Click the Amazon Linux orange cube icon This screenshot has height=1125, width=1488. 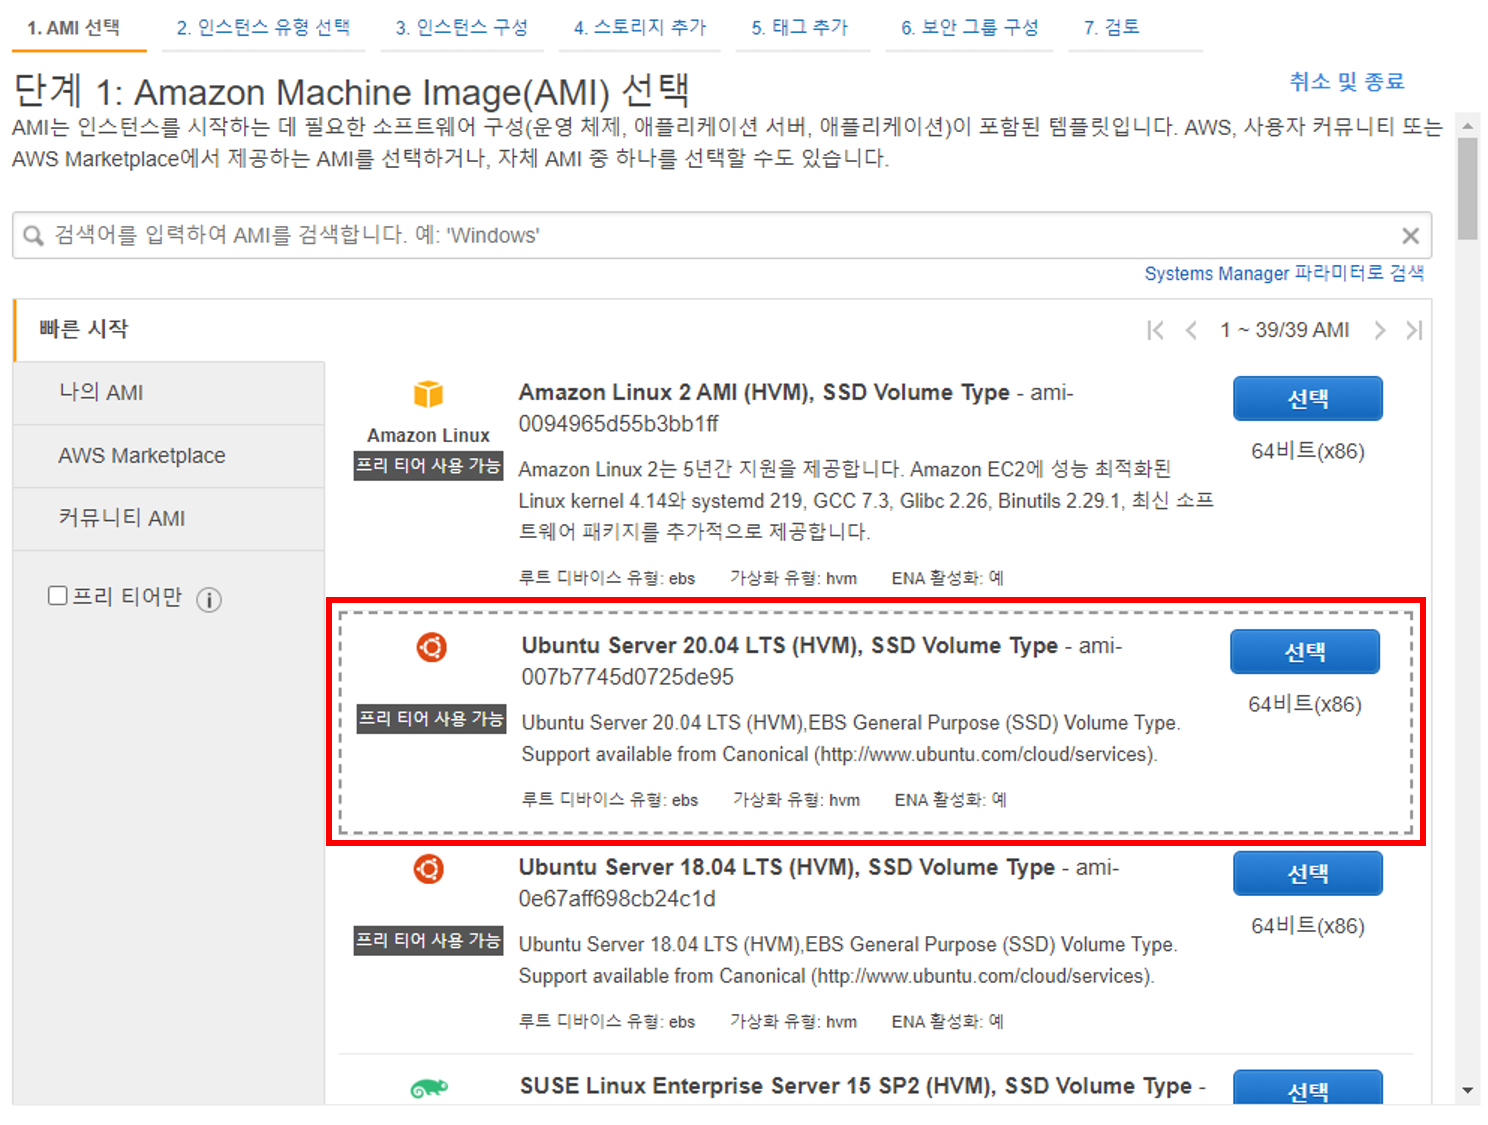(x=428, y=394)
